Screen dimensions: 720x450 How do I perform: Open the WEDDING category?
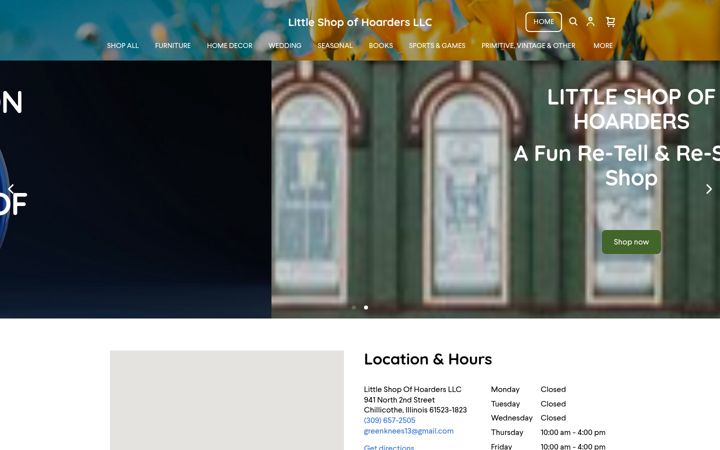(x=285, y=45)
